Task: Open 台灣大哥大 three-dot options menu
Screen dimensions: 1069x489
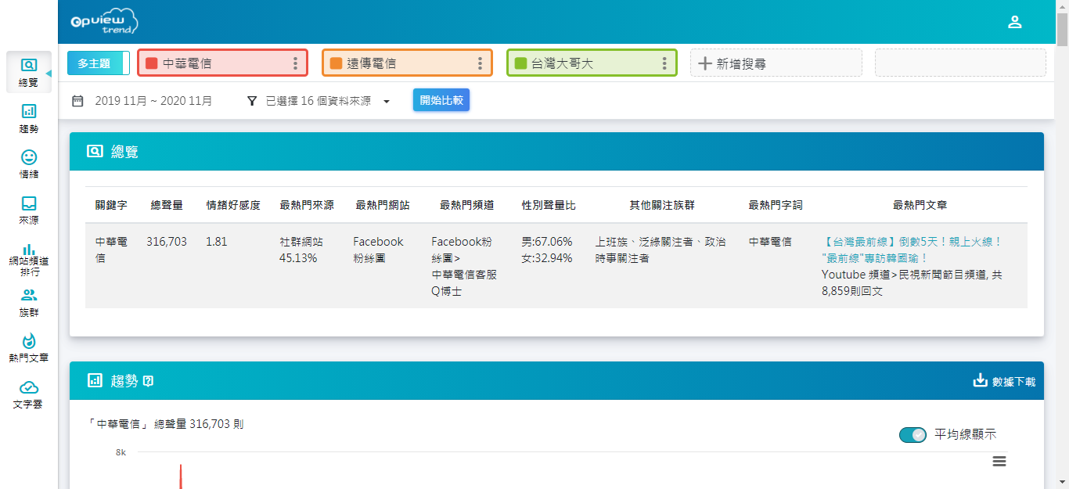Action: click(664, 63)
